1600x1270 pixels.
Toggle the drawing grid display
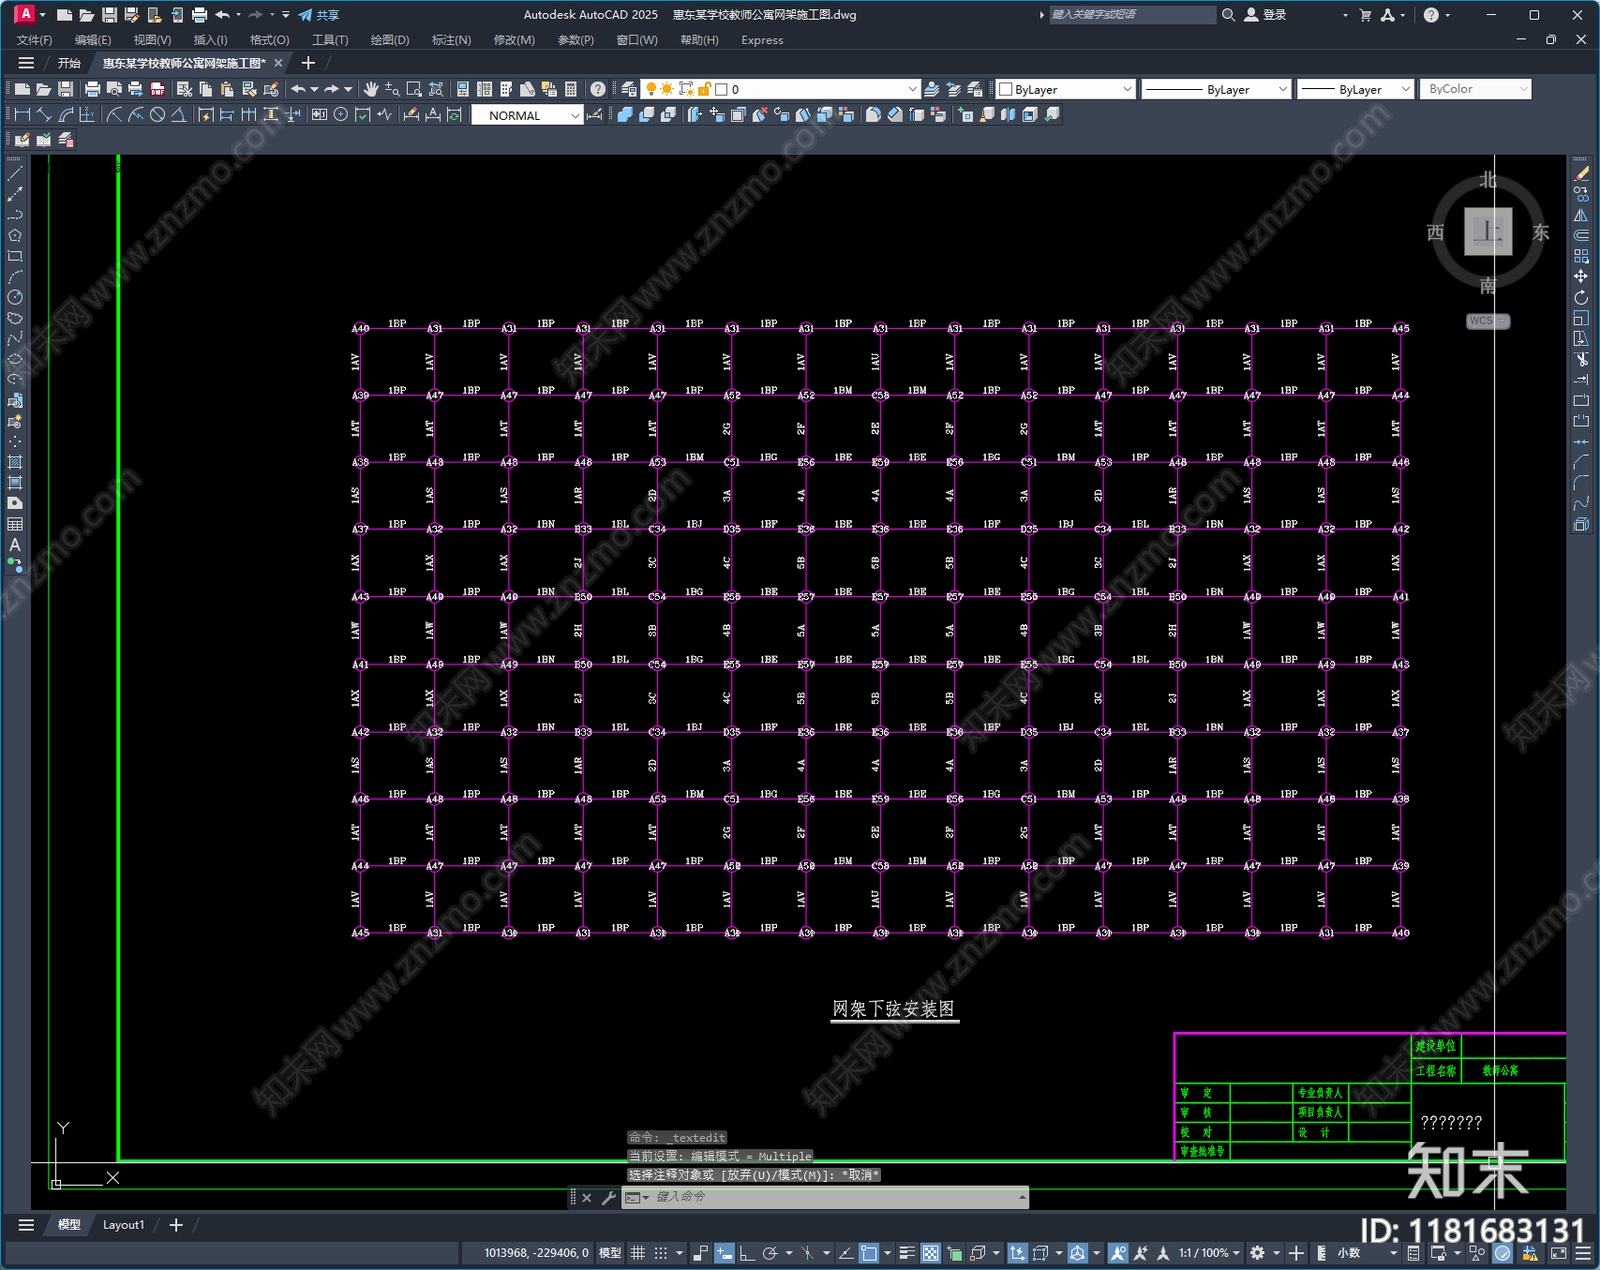[x=637, y=1253]
